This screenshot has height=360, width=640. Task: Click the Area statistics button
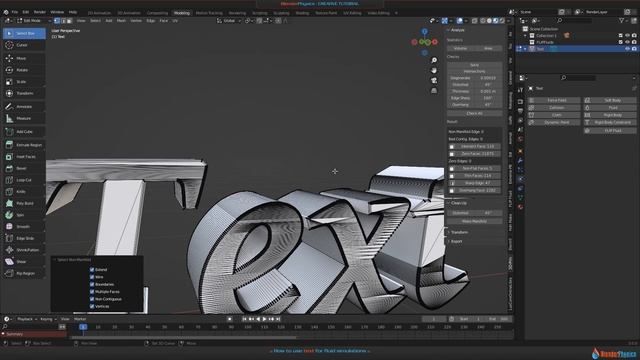pyautogui.click(x=488, y=48)
